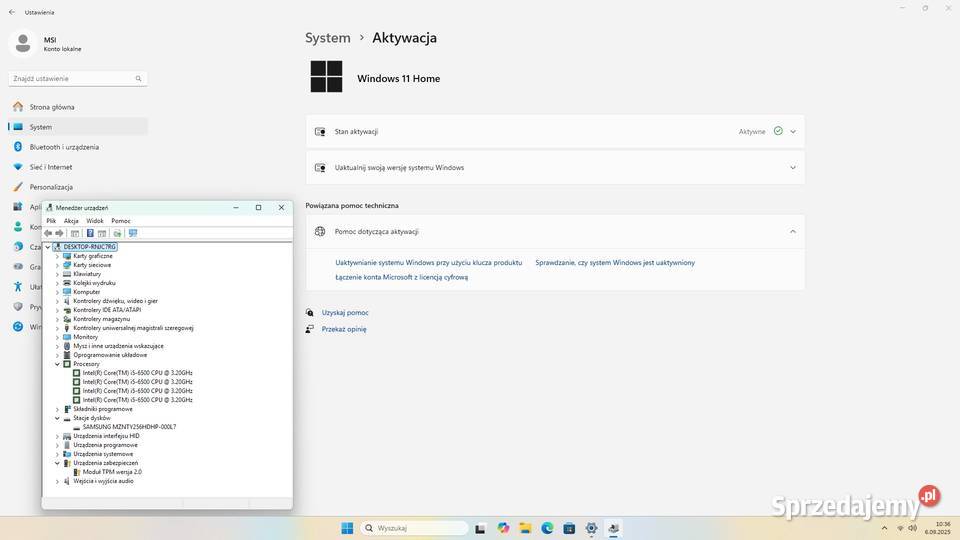Image resolution: width=960 pixels, height=540 pixels.
Task: Select Urządzenia interfejsu HID category
Action: tap(107, 436)
